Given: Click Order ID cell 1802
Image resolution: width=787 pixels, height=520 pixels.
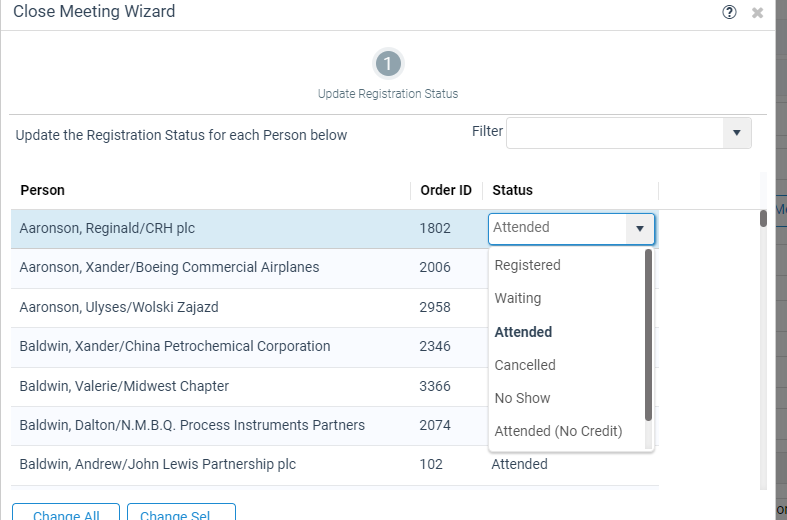Looking at the screenshot, I should pyautogui.click(x=435, y=228).
